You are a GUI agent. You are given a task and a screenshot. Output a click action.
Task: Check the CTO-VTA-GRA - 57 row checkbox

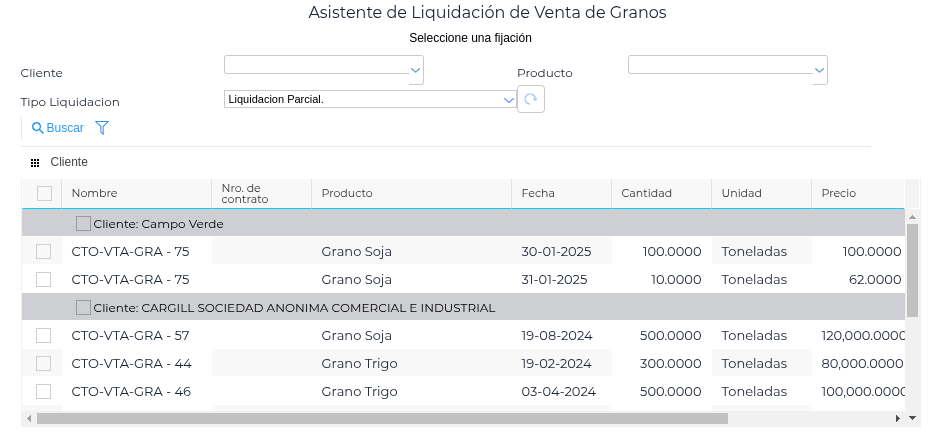click(43, 335)
